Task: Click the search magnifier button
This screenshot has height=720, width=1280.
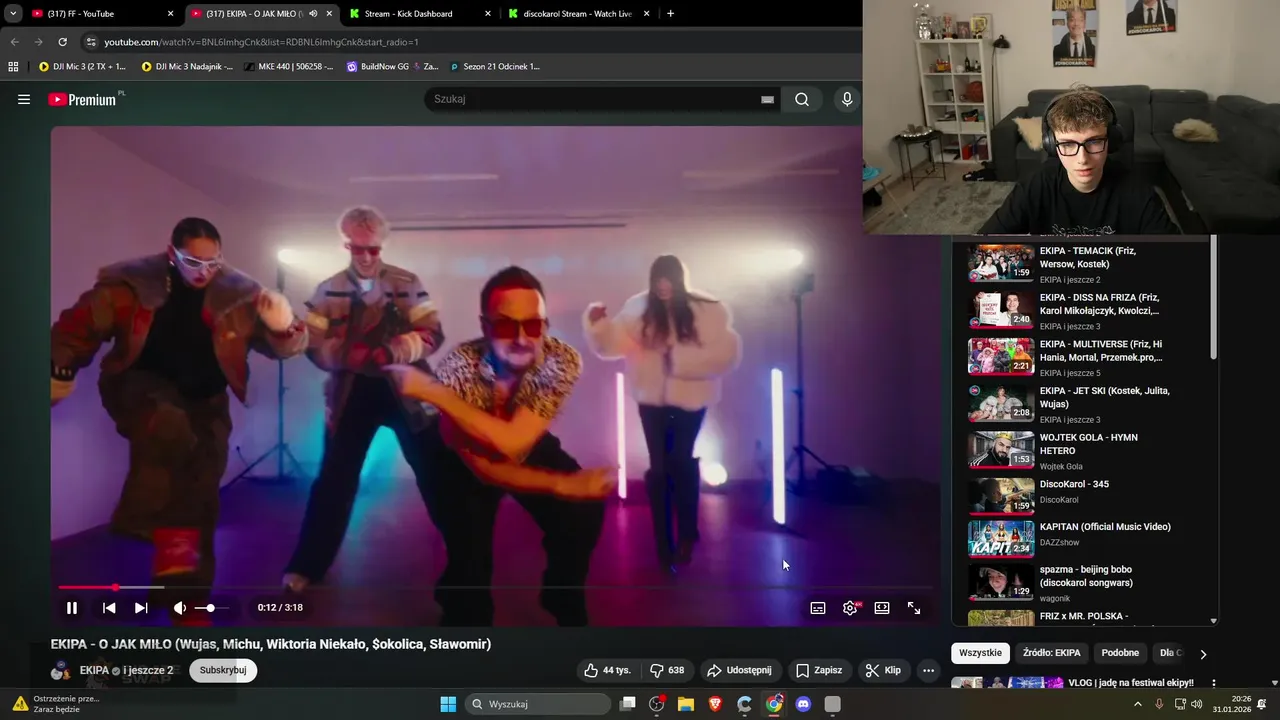Action: [802, 99]
